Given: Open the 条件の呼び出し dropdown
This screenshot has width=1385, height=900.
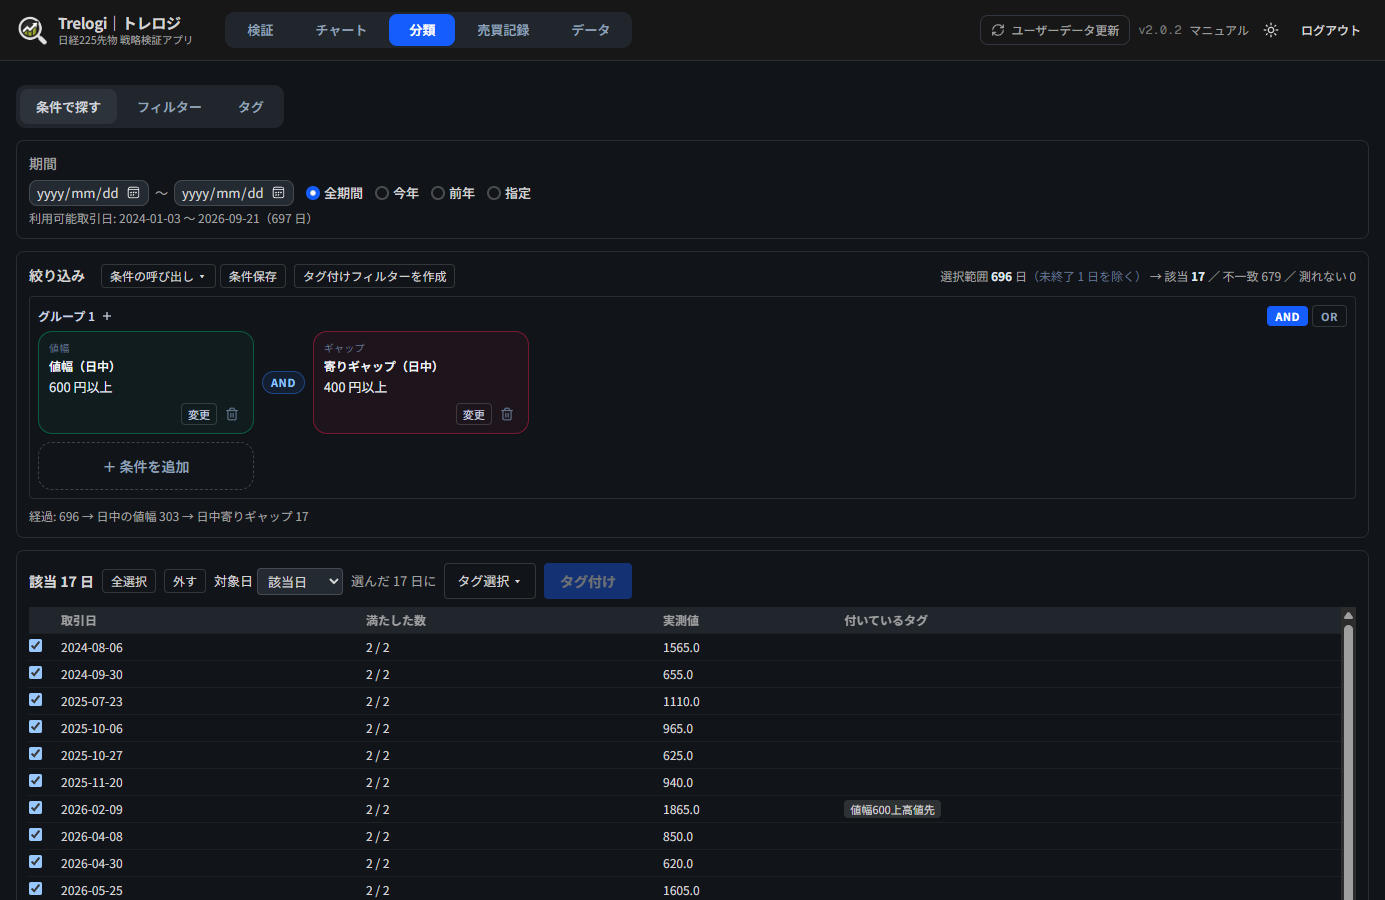Looking at the screenshot, I should click(x=158, y=276).
